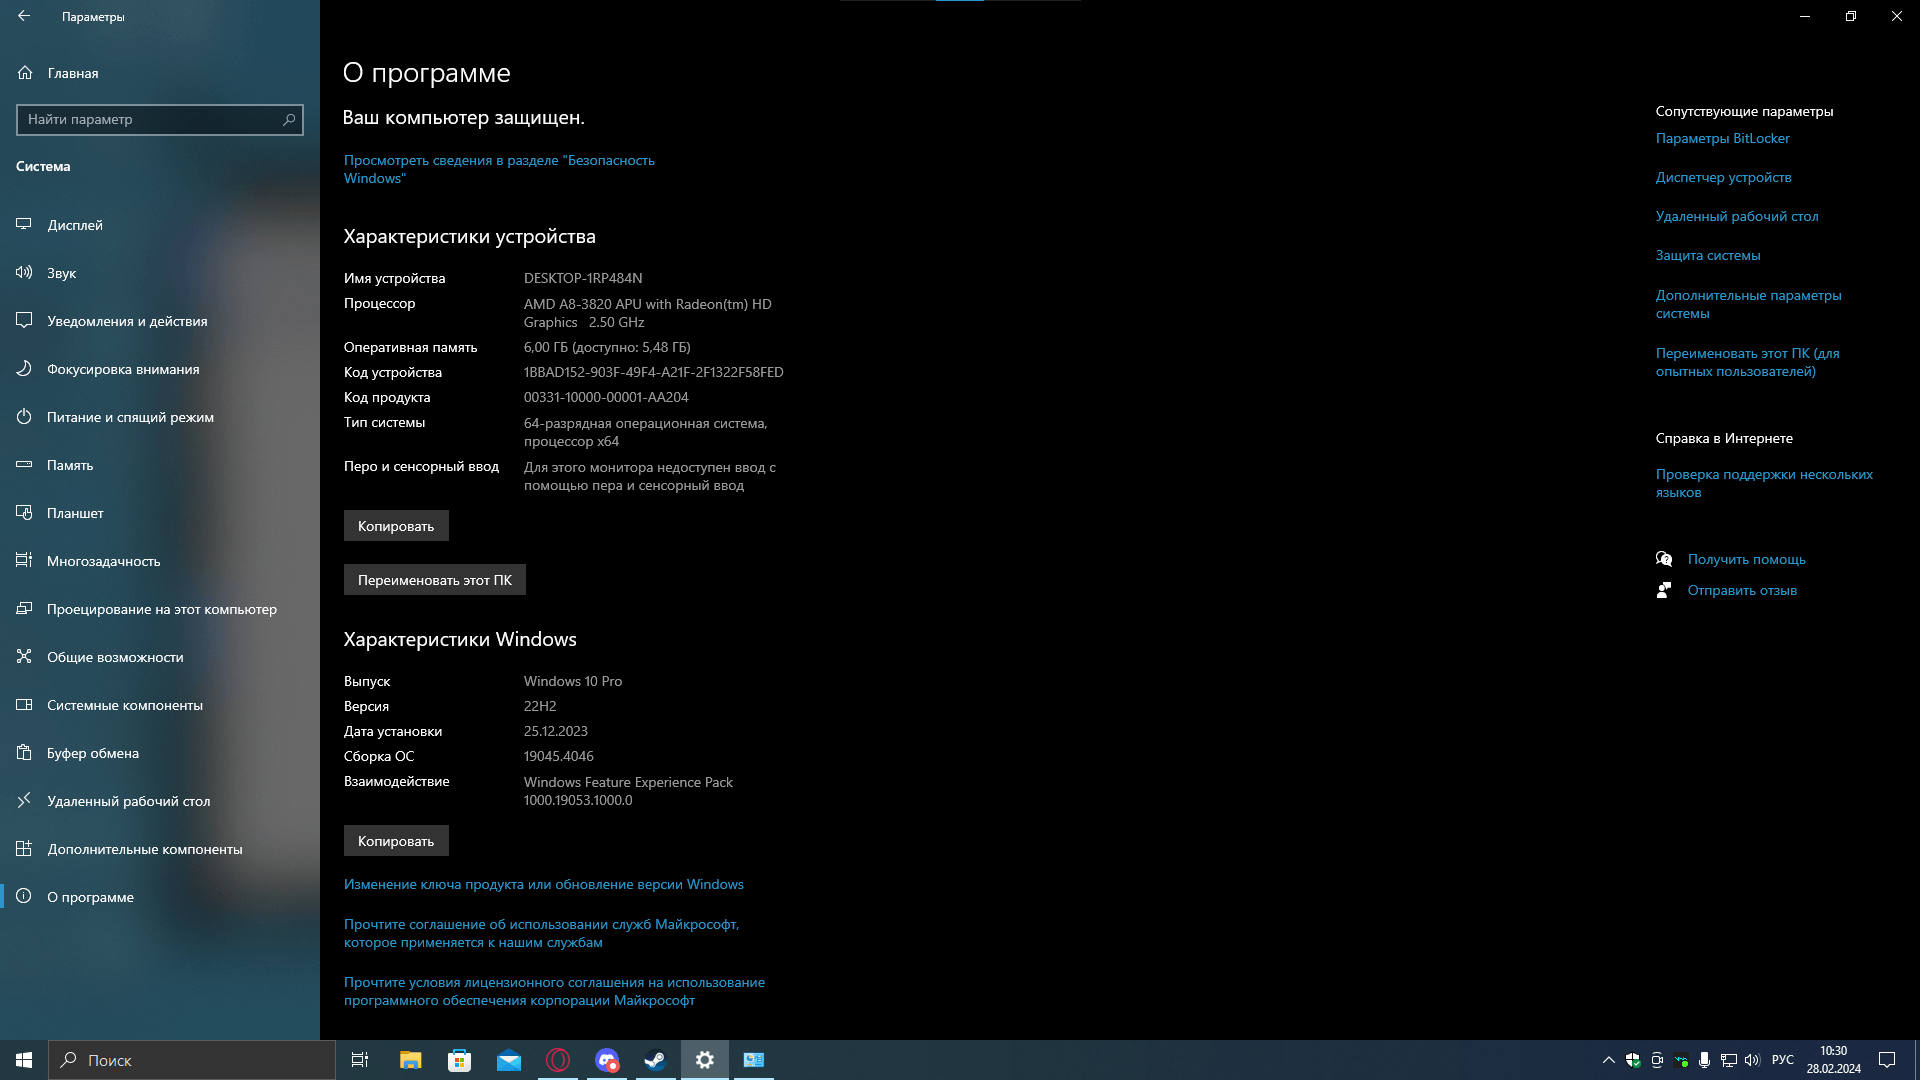
Task: Click the Переименовать этот ПК button
Action: coord(434,580)
